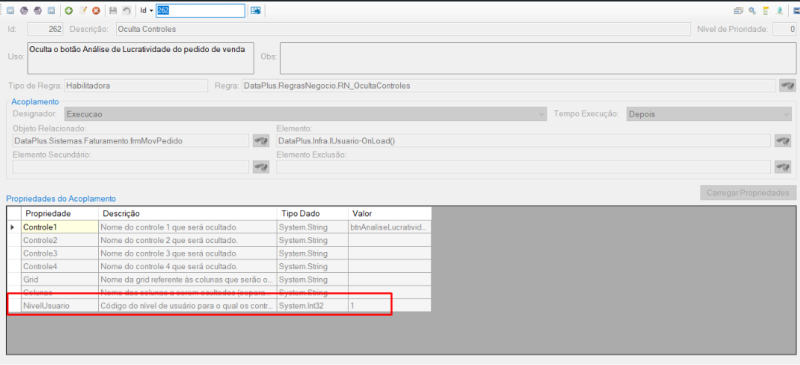Click the Objeto Relacionado field frmMovPedido
This screenshot has height=365, width=800.
[131, 140]
